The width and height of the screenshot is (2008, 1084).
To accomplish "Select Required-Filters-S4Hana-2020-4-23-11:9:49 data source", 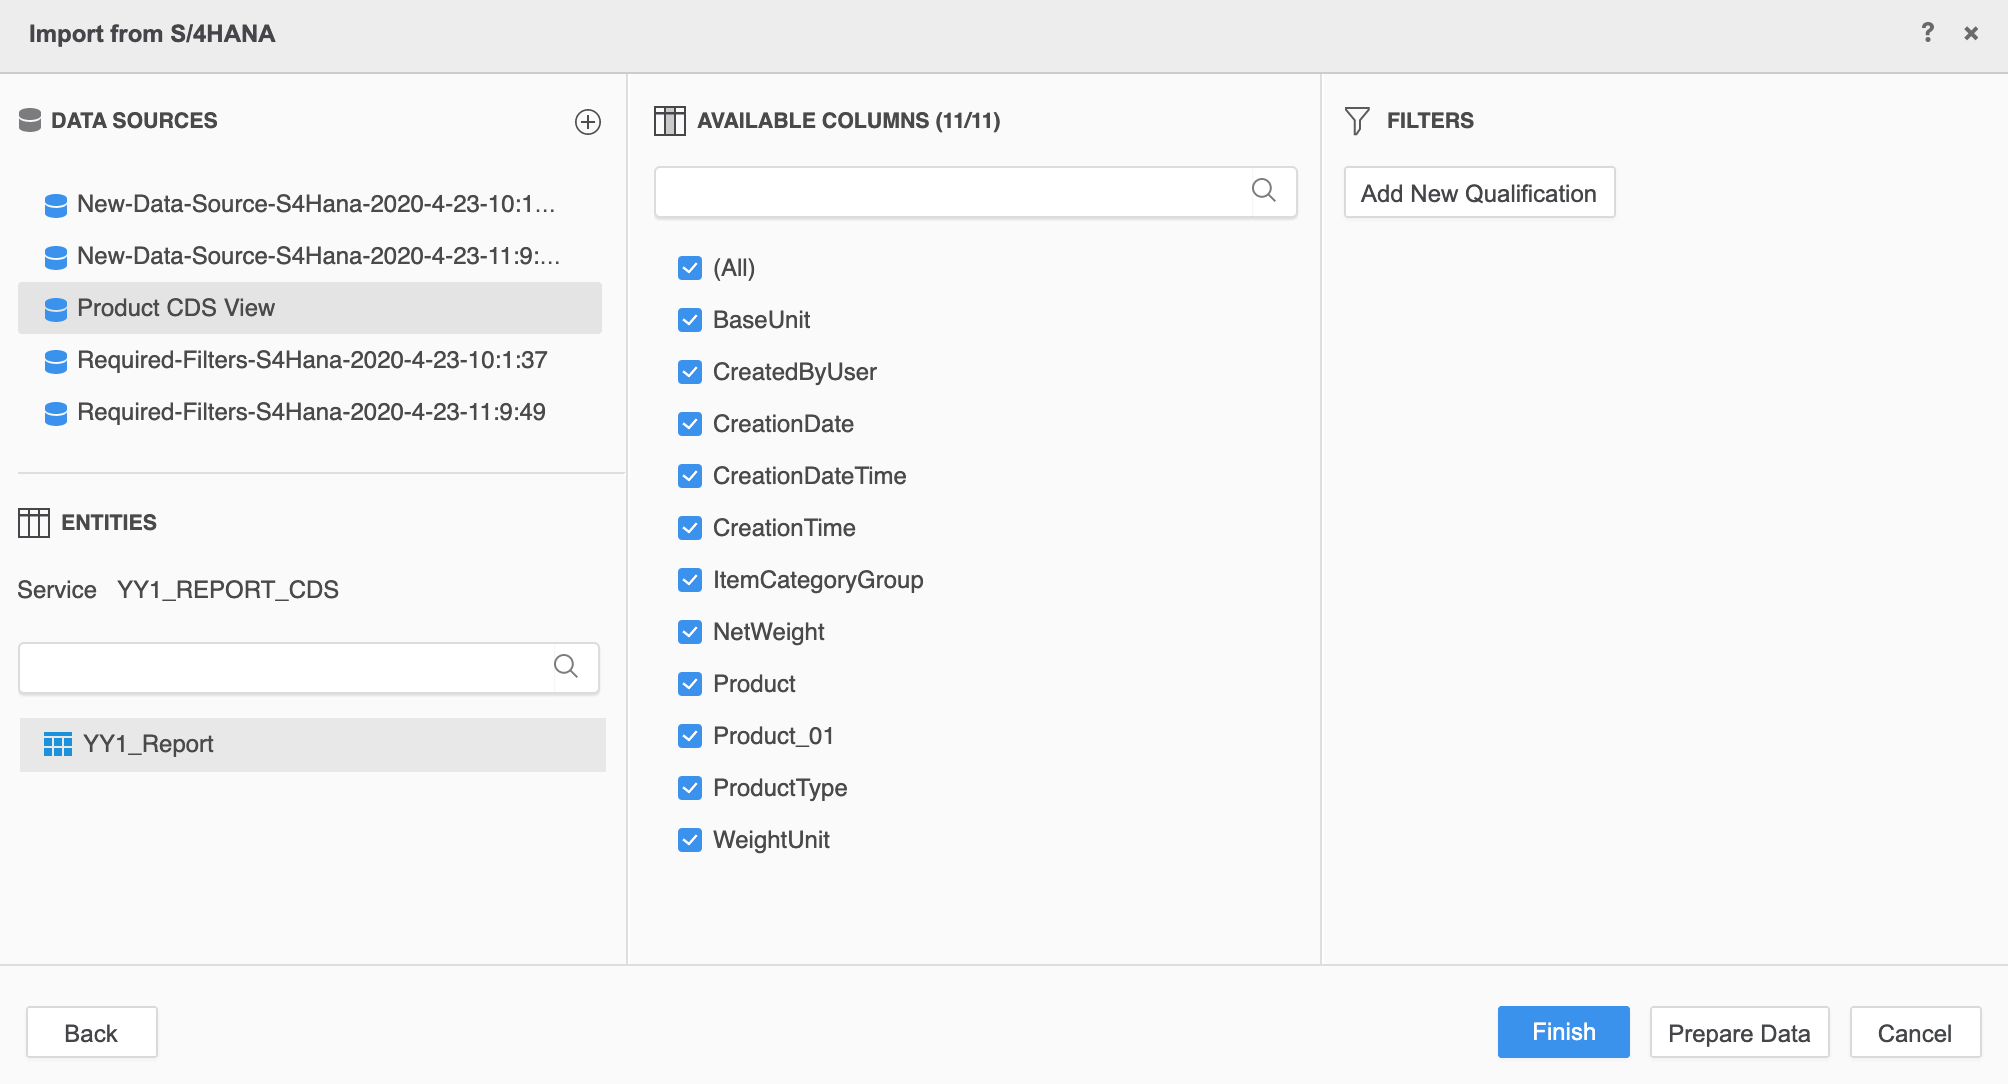I will tap(312, 411).
